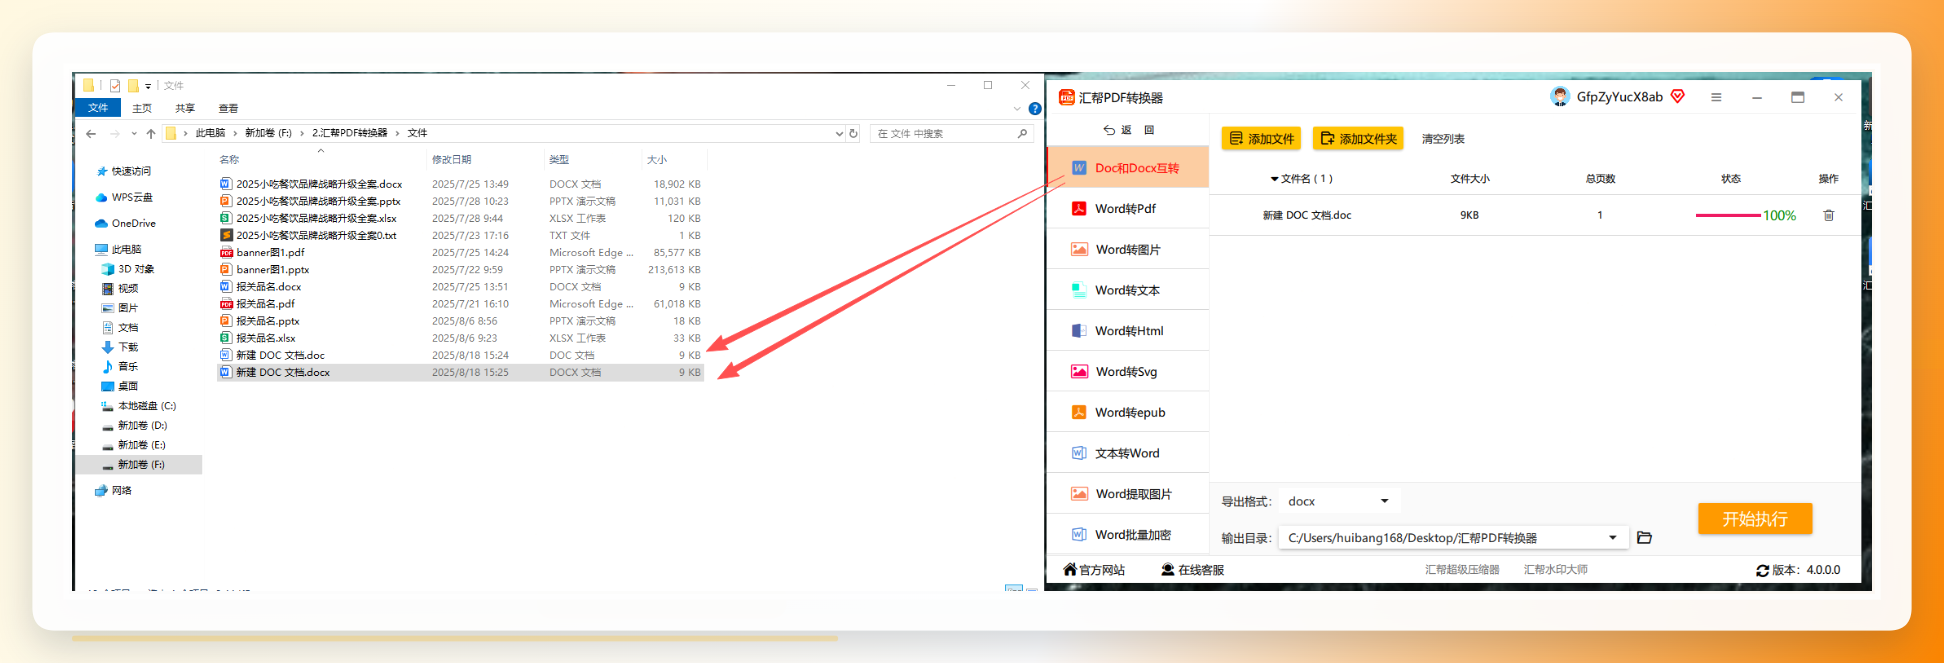Click the search magnifier icon in Explorer

1022,133
